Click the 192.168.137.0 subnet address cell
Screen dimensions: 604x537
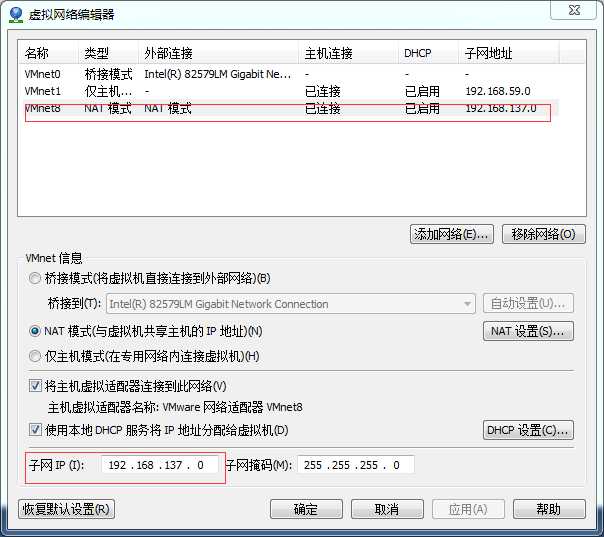pyautogui.click(x=501, y=108)
